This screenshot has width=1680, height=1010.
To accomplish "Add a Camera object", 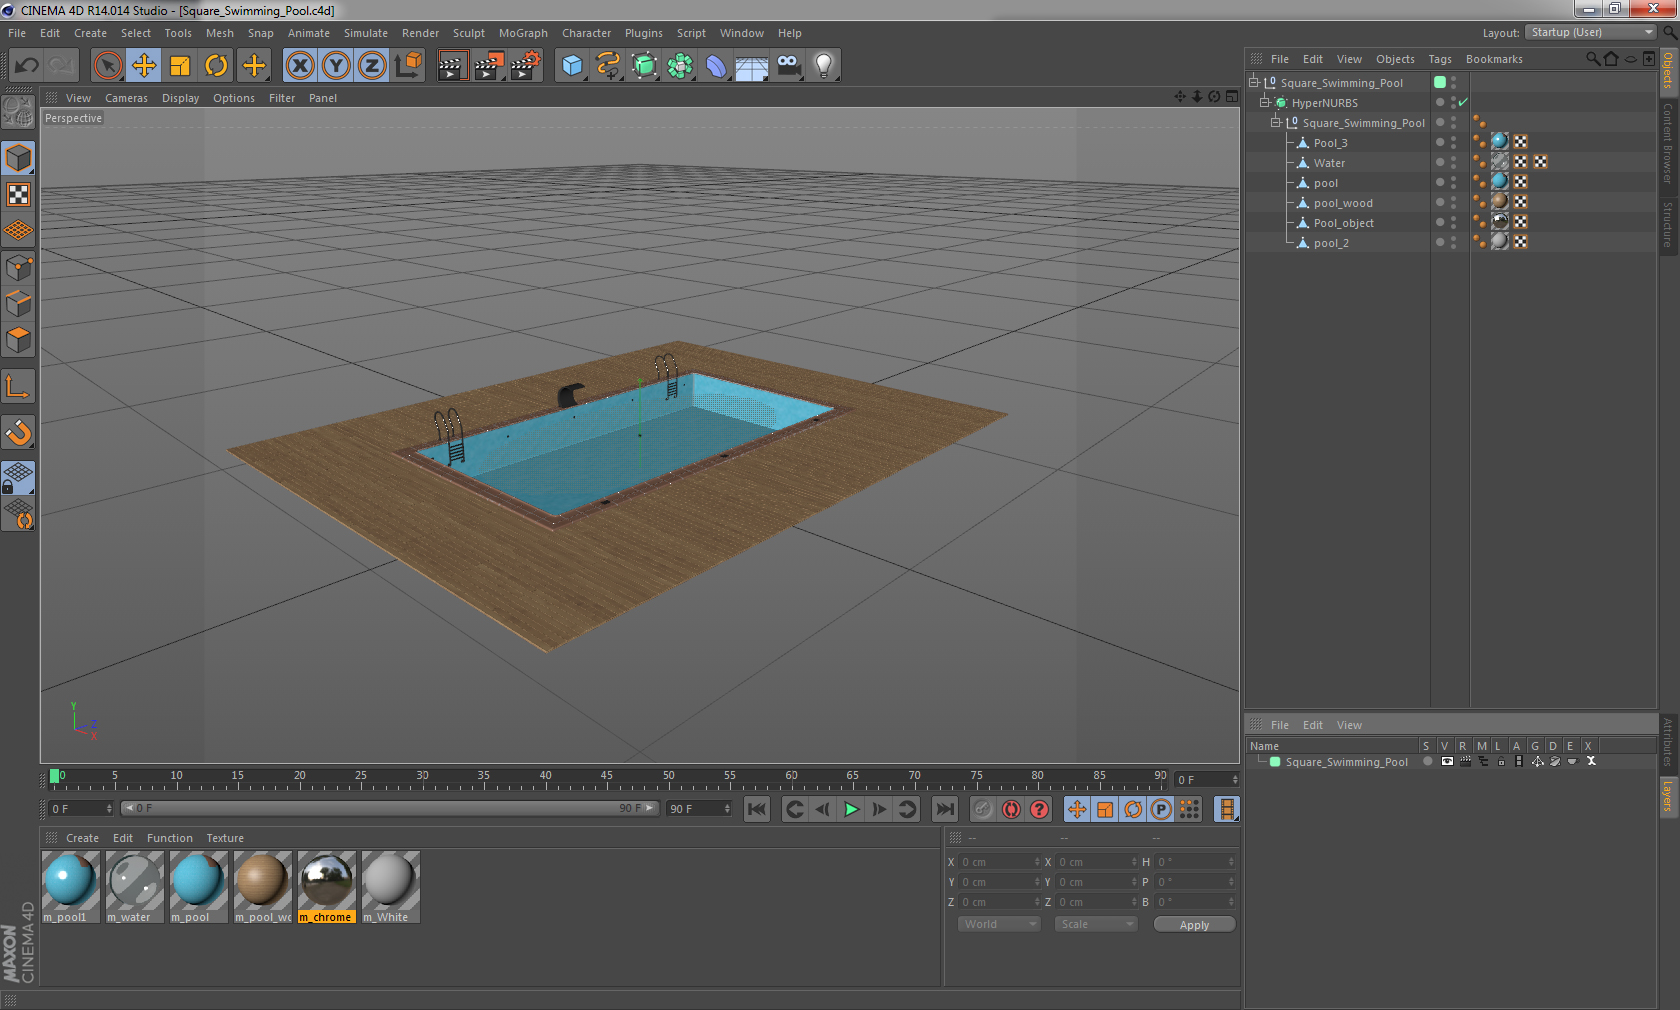I will pyautogui.click(x=789, y=66).
